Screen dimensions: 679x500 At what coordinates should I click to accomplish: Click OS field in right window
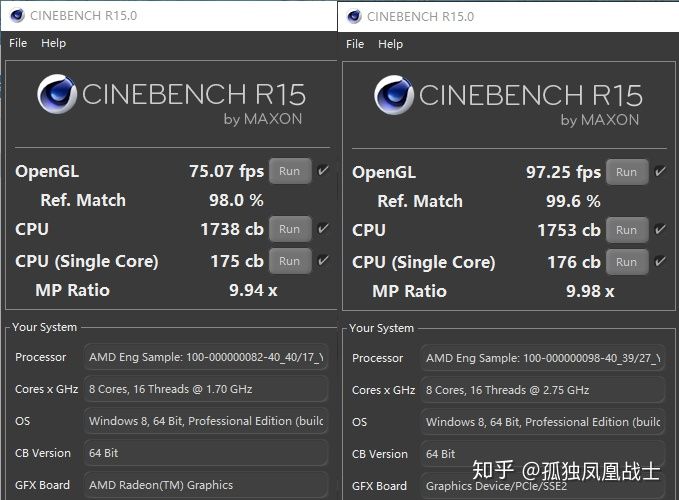click(543, 422)
